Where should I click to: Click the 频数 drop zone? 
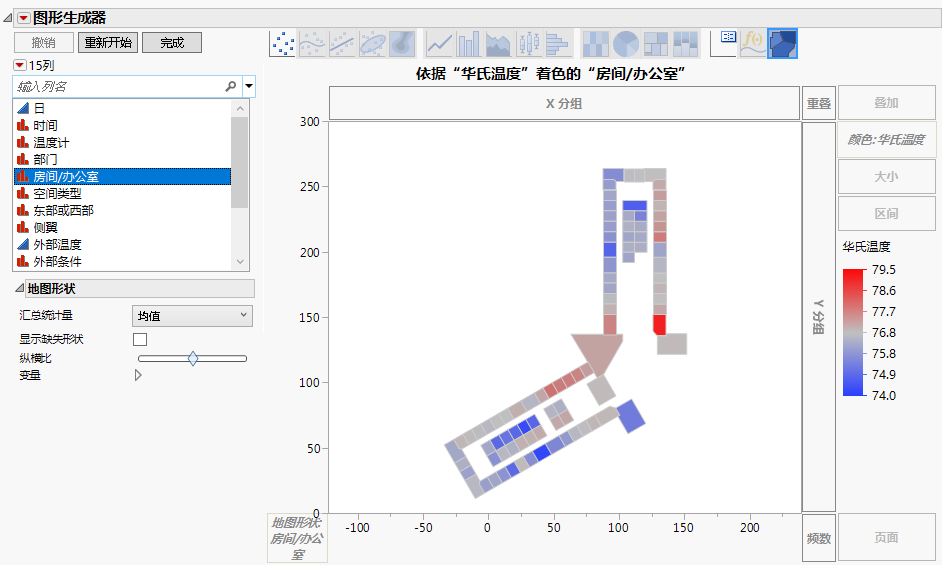coord(818,538)
